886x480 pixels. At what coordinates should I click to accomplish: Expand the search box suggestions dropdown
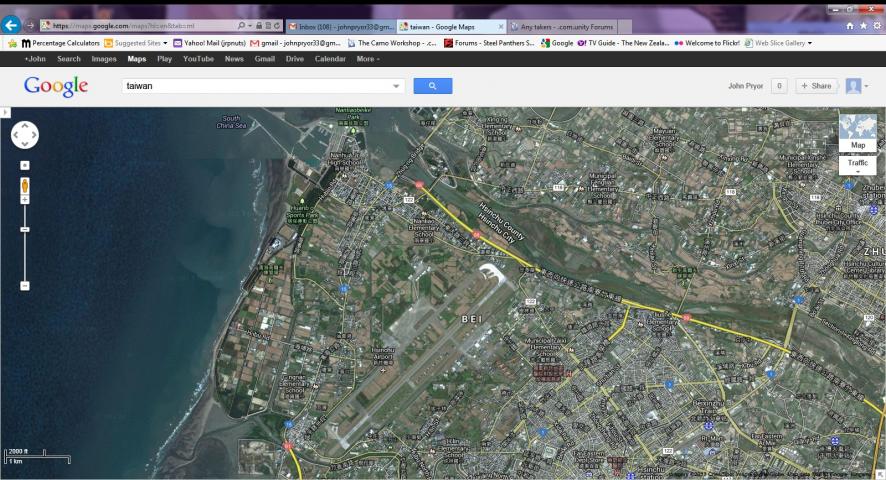click(396, 87)
